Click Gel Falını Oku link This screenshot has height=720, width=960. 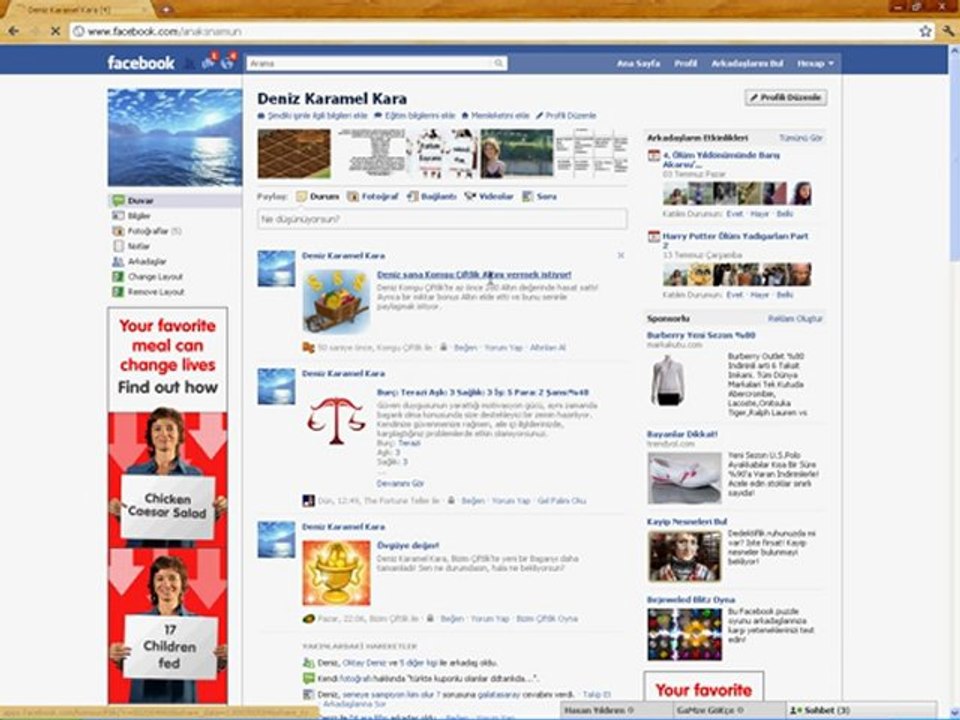click(x=561, y=500)
